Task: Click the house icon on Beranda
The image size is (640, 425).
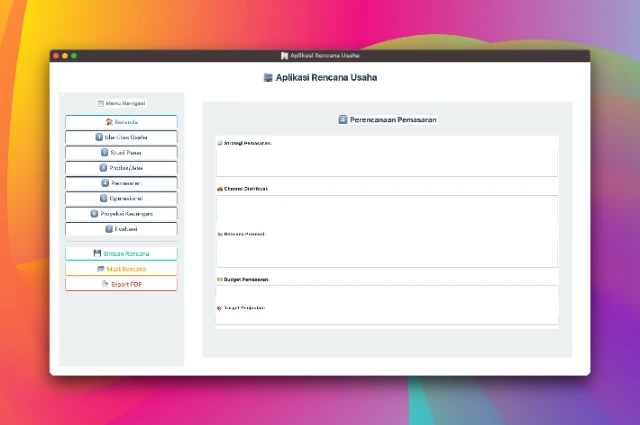Action: coord(108,122)
